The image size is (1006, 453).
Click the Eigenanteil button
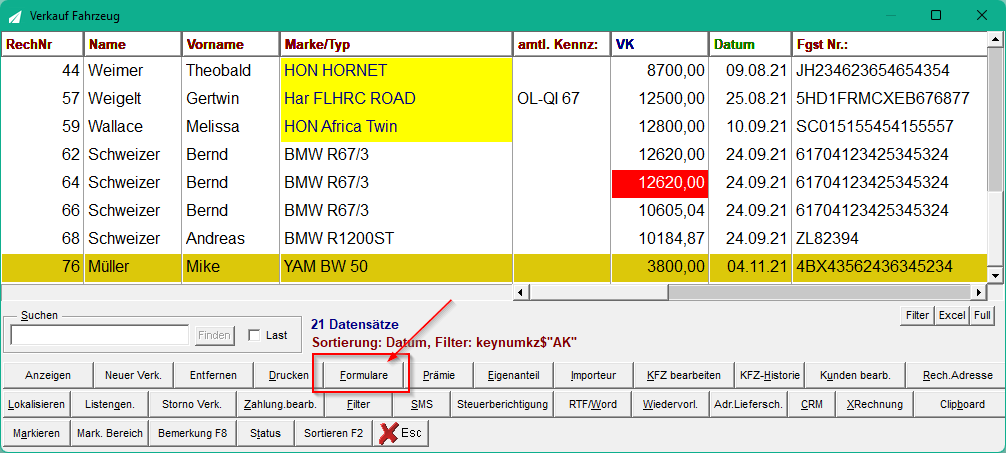click(513, 375)
